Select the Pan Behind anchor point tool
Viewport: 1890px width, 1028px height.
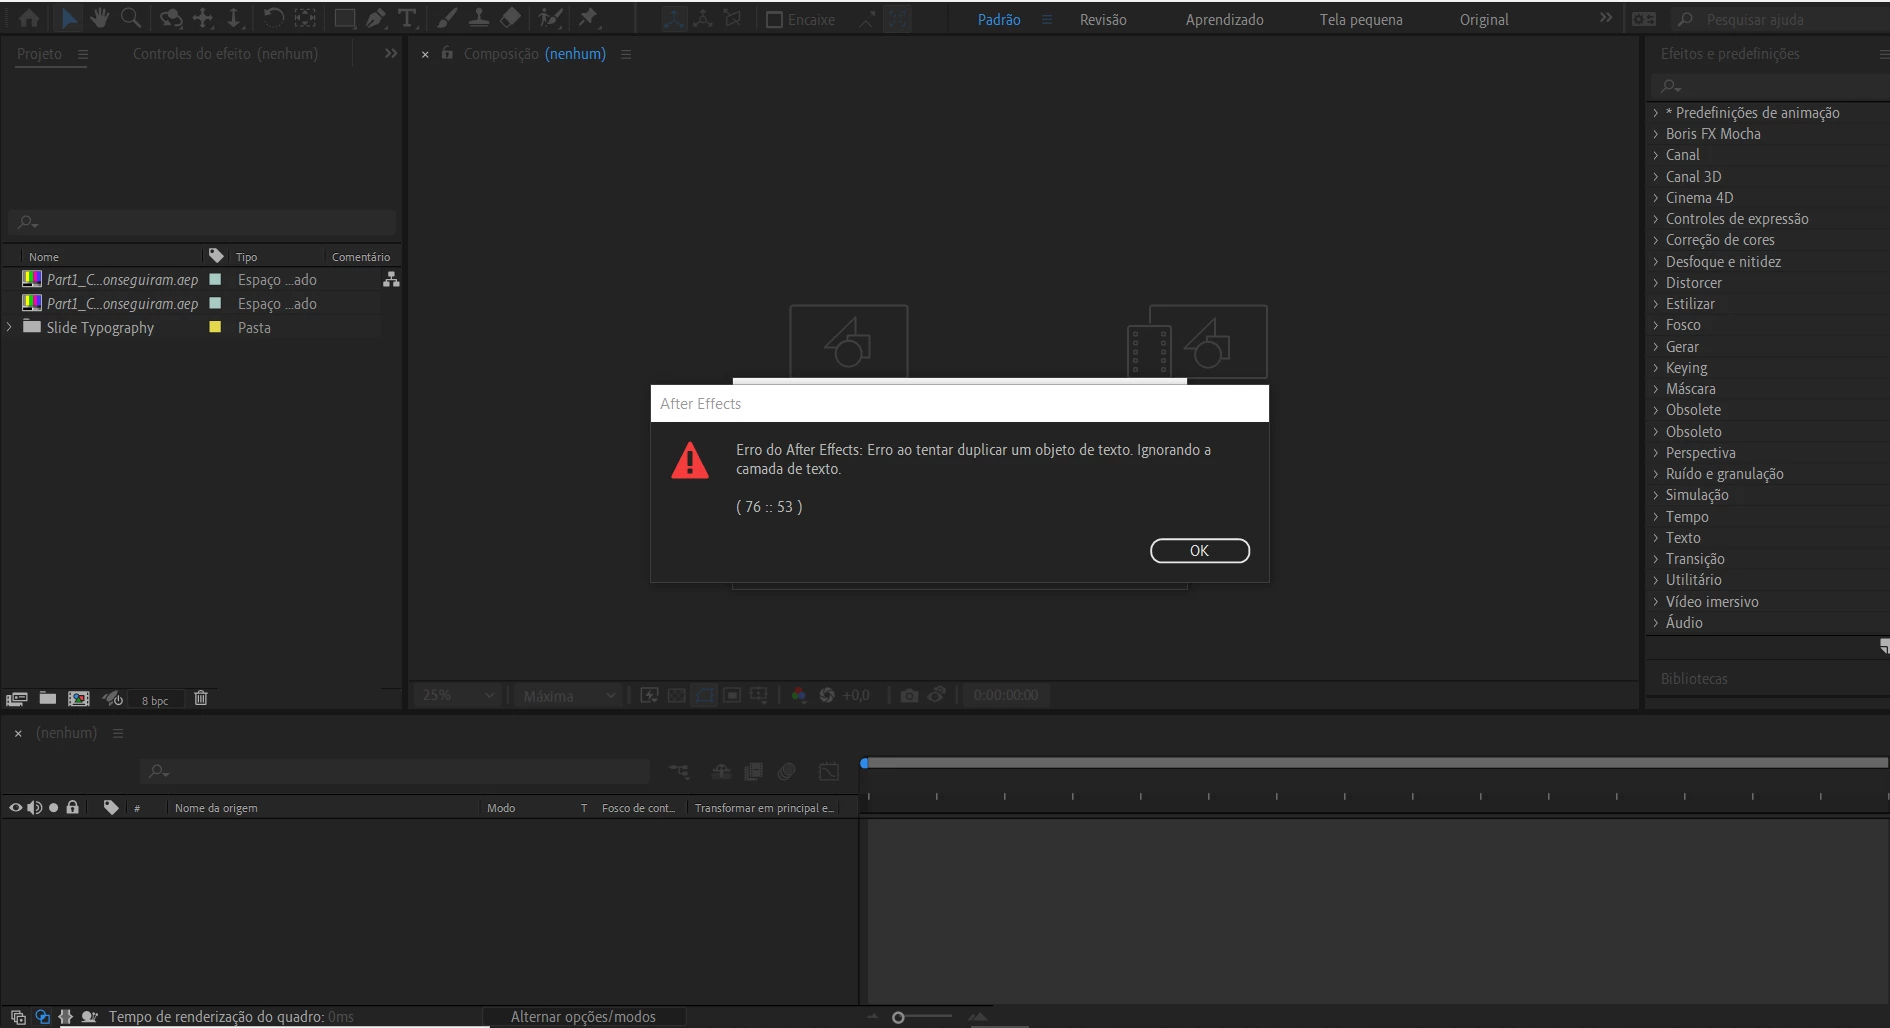tap(305, 18)
